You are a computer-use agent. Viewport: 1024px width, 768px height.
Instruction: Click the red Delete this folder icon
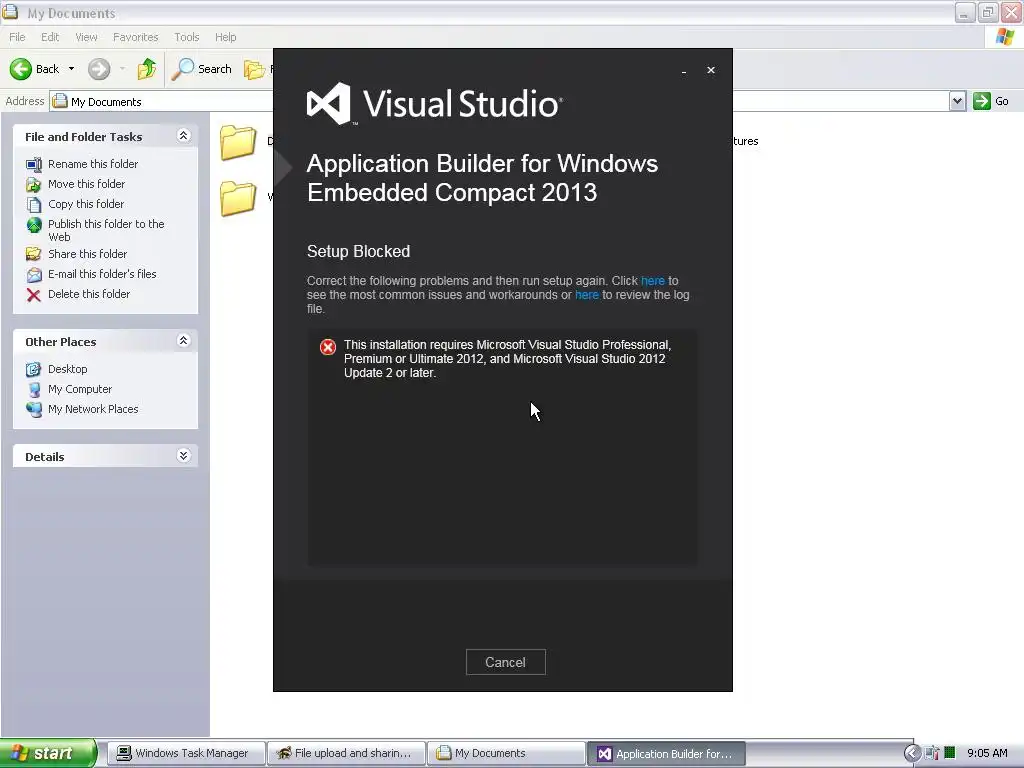click(34, 295)
